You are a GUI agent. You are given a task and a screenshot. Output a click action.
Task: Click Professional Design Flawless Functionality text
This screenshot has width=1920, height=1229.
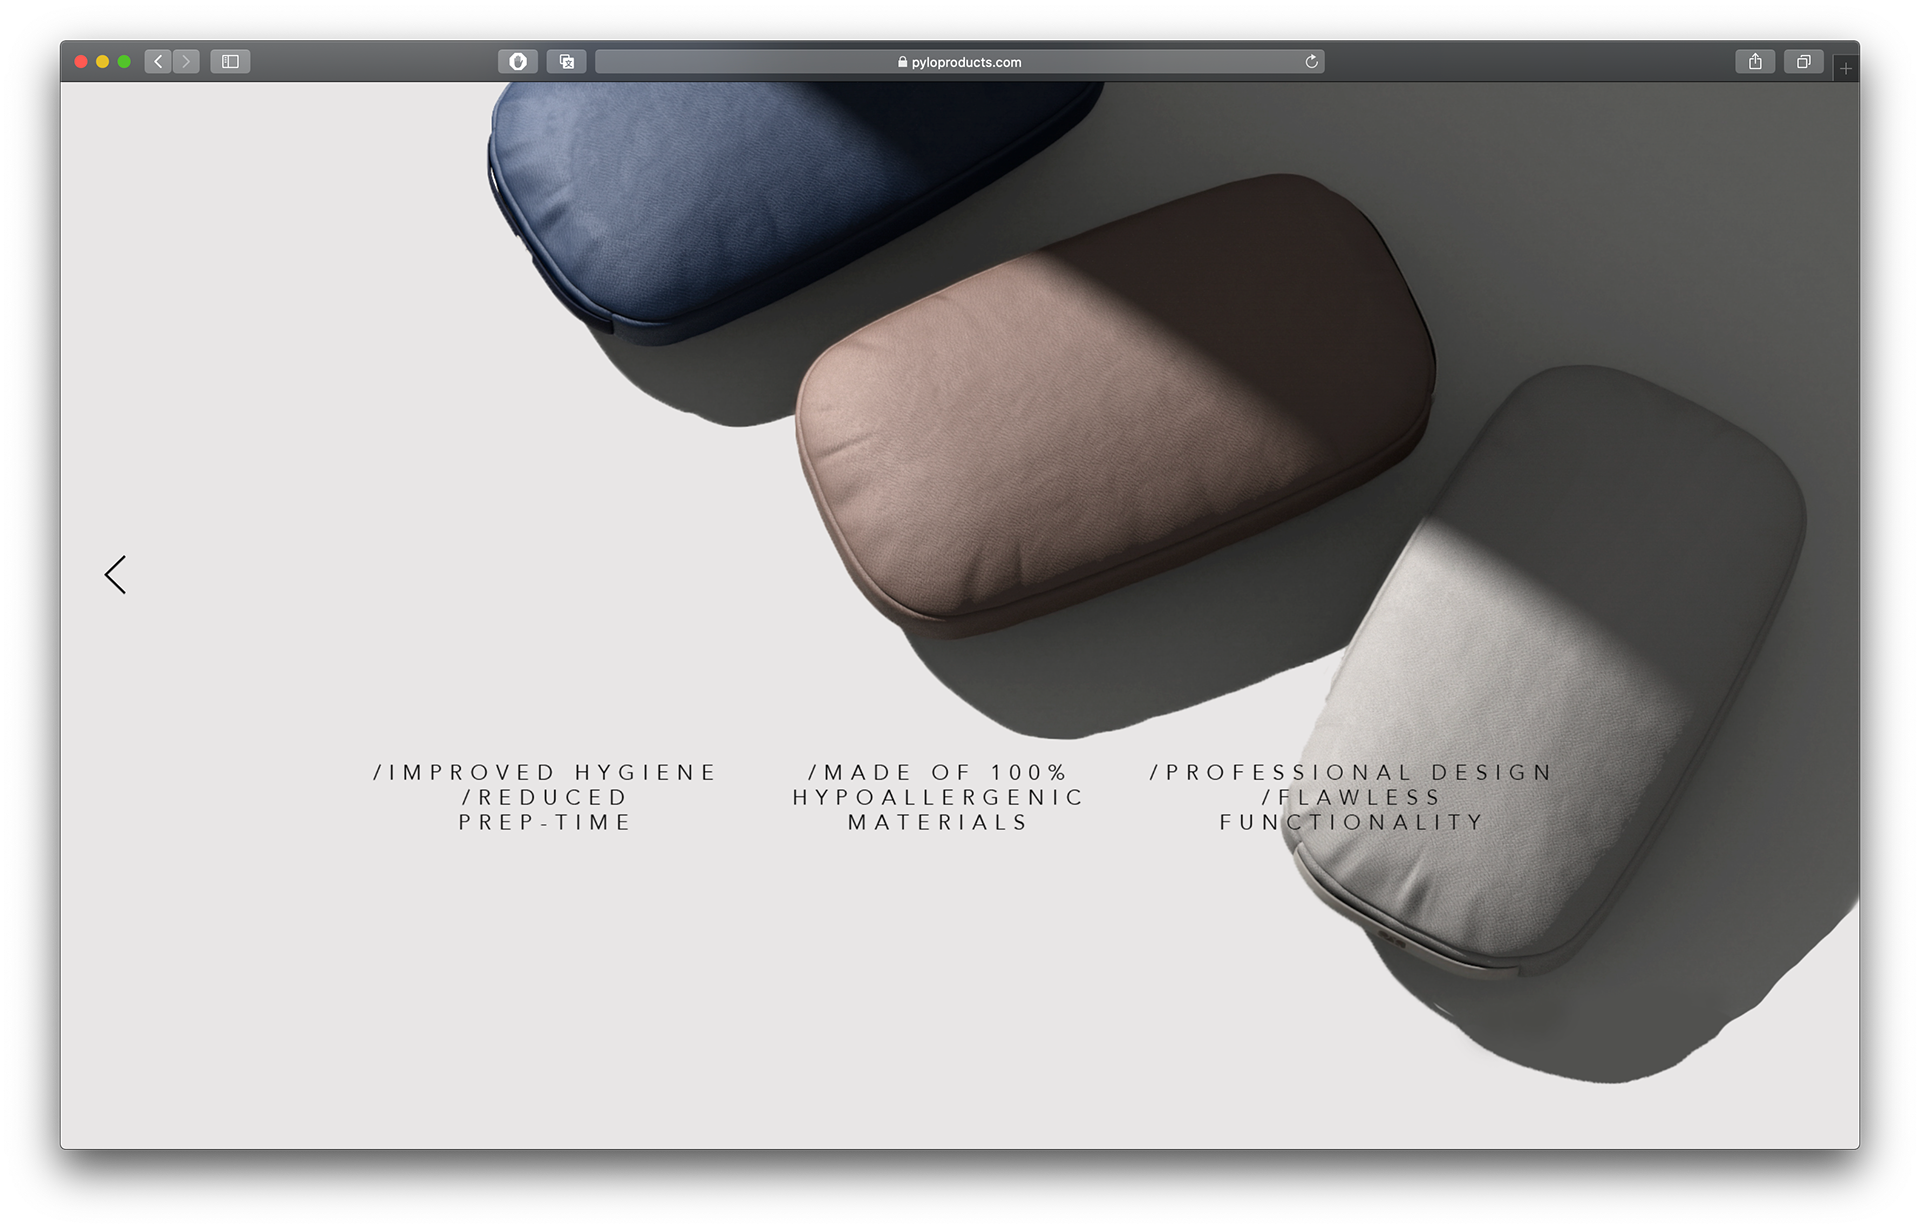1351,797
